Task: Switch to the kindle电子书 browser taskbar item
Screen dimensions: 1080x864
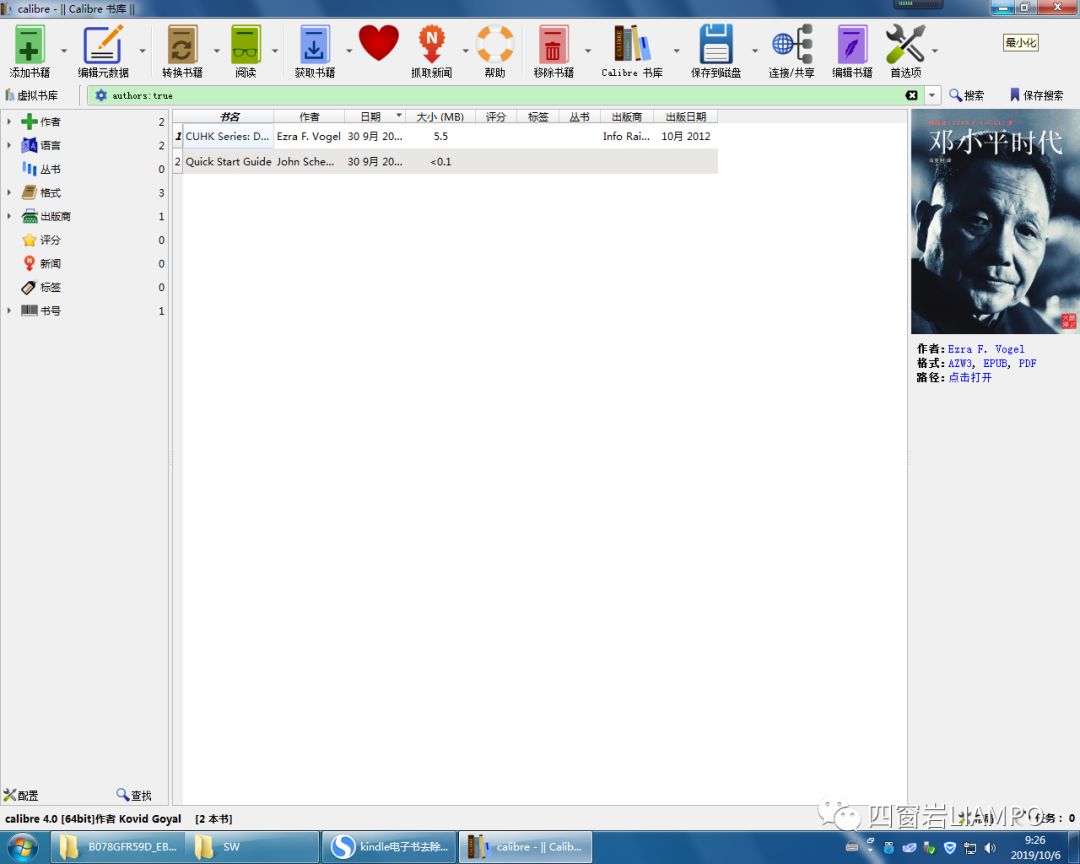Action: 390,847
